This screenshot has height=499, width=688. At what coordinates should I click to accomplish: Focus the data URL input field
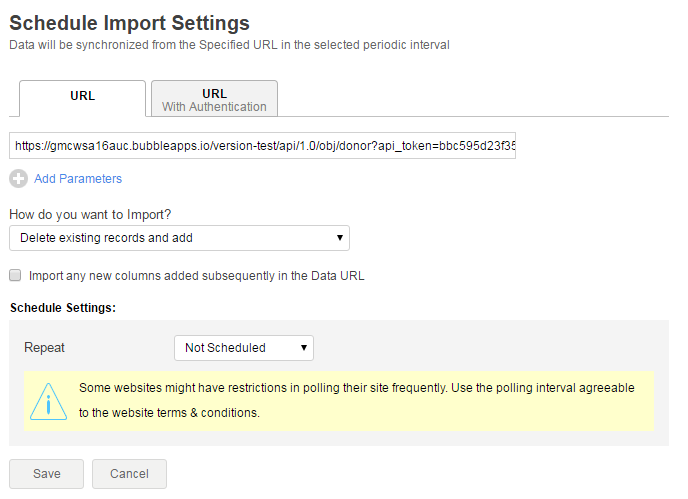262,146
